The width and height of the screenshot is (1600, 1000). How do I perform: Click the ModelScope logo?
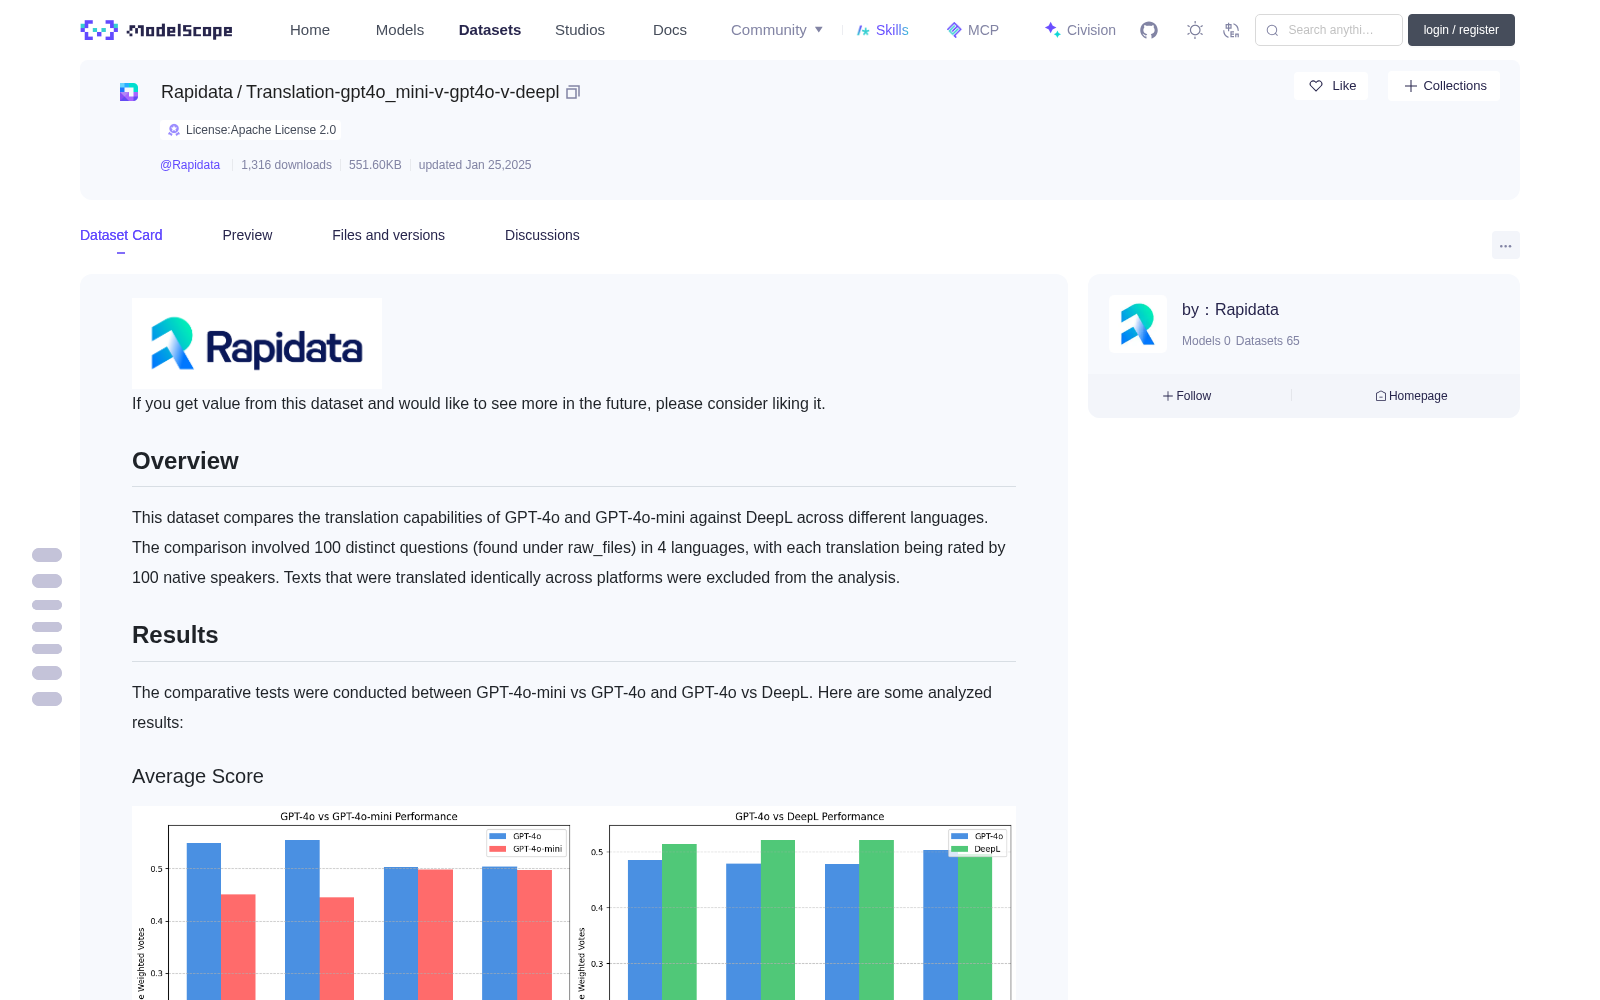(x=157, y=30)
